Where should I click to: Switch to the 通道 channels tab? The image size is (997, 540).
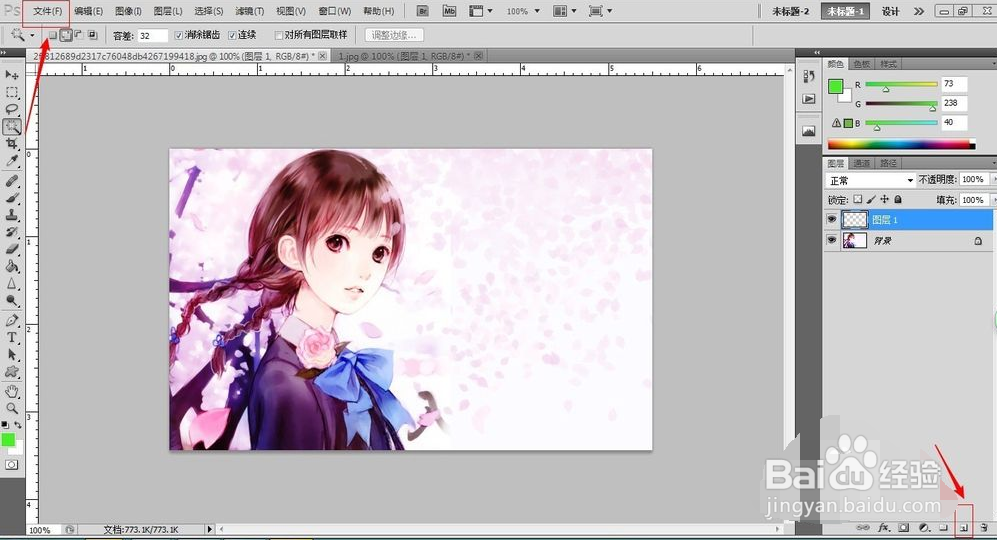pyautogui.click(x=862, y=163)
